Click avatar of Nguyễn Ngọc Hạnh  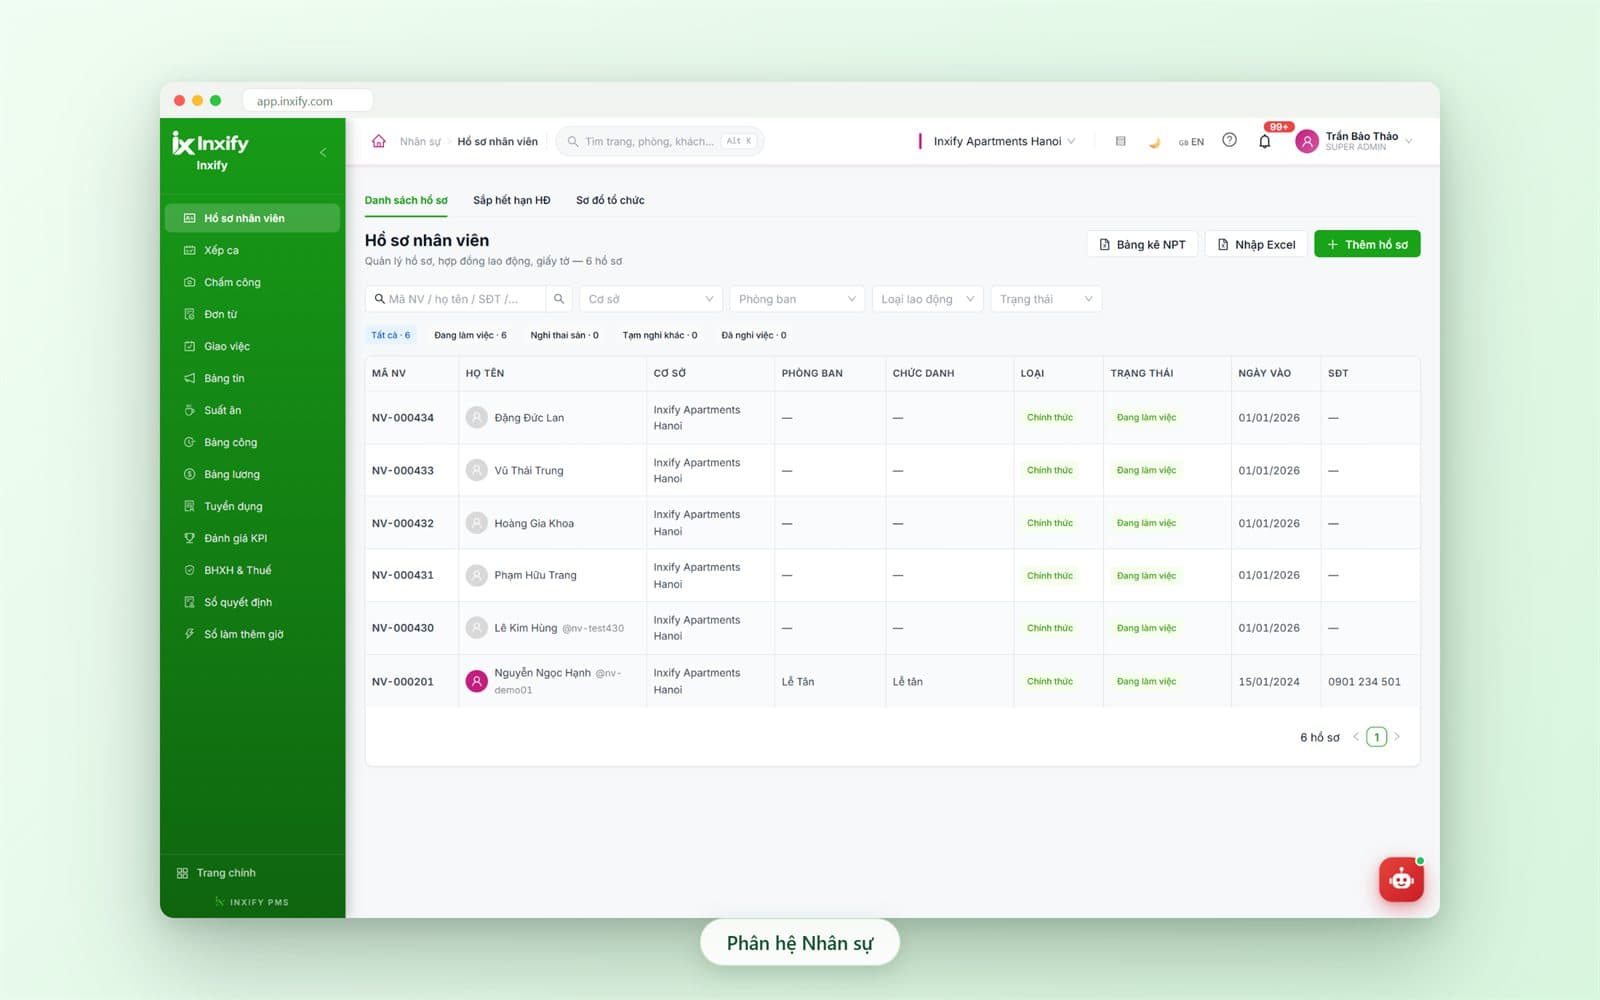pos(477,681)
